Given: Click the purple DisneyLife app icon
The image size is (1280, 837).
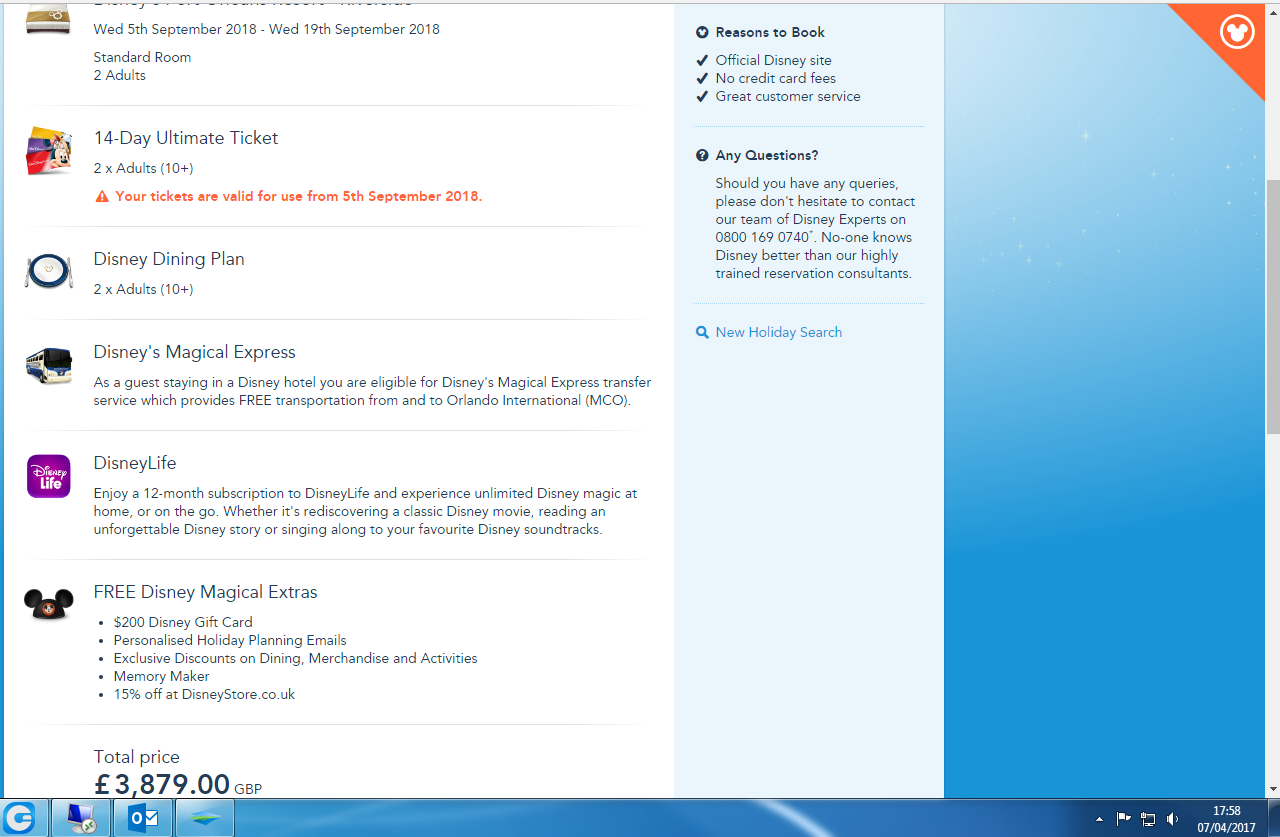Looking at the screenshot, I should [x=48, y=476].
